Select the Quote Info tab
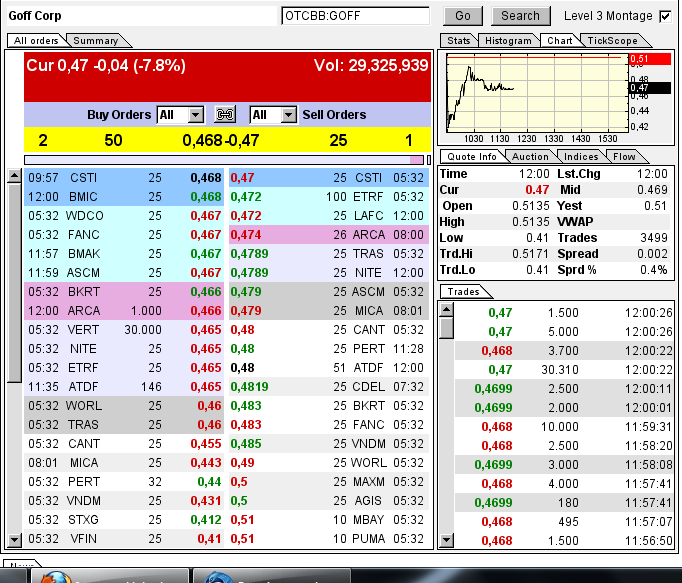The height and width of the screenshot is (583, 682). pos(472,157)
